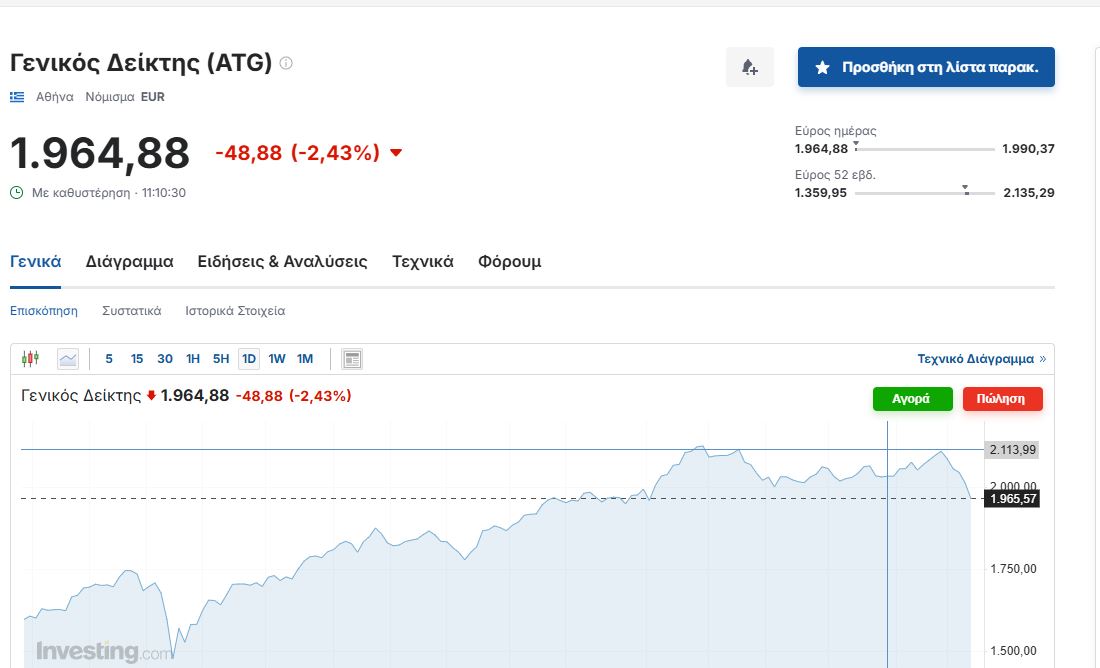Switch chart to candlestick view
Screen dimensions: 1100x668
tap(30, 358)
